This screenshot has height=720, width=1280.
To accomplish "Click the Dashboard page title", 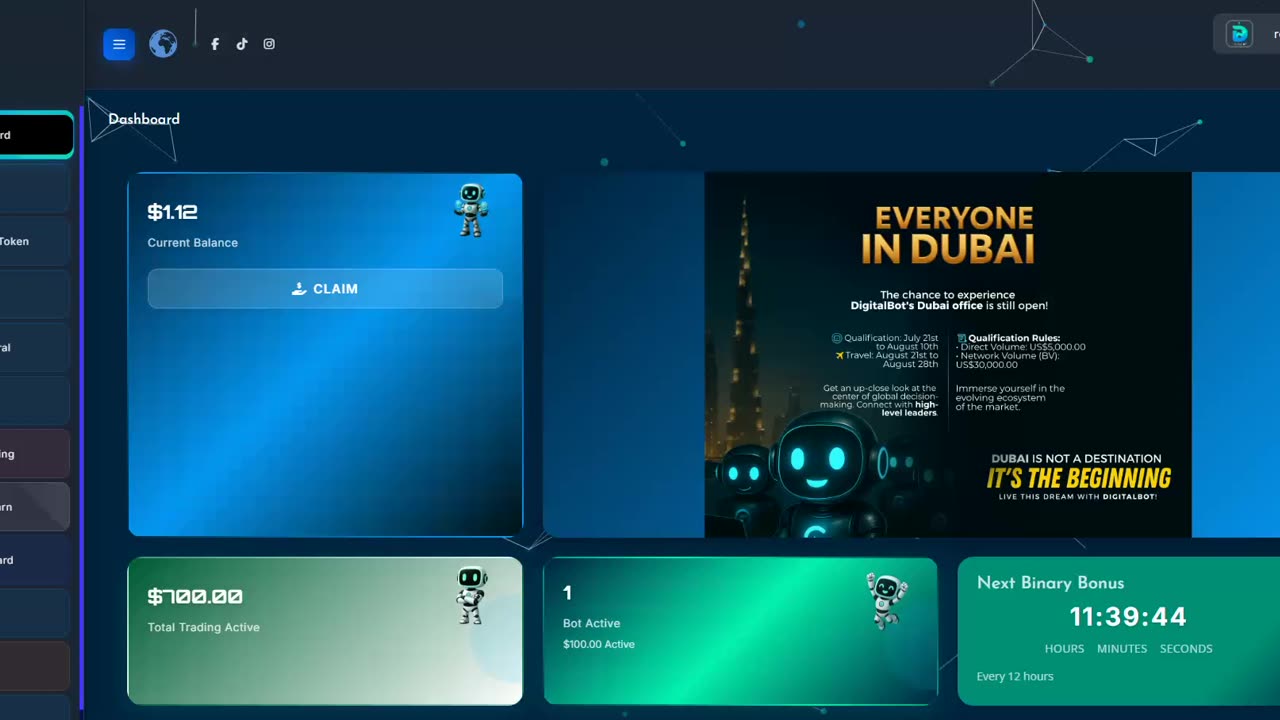I will [x=144, y=119].
